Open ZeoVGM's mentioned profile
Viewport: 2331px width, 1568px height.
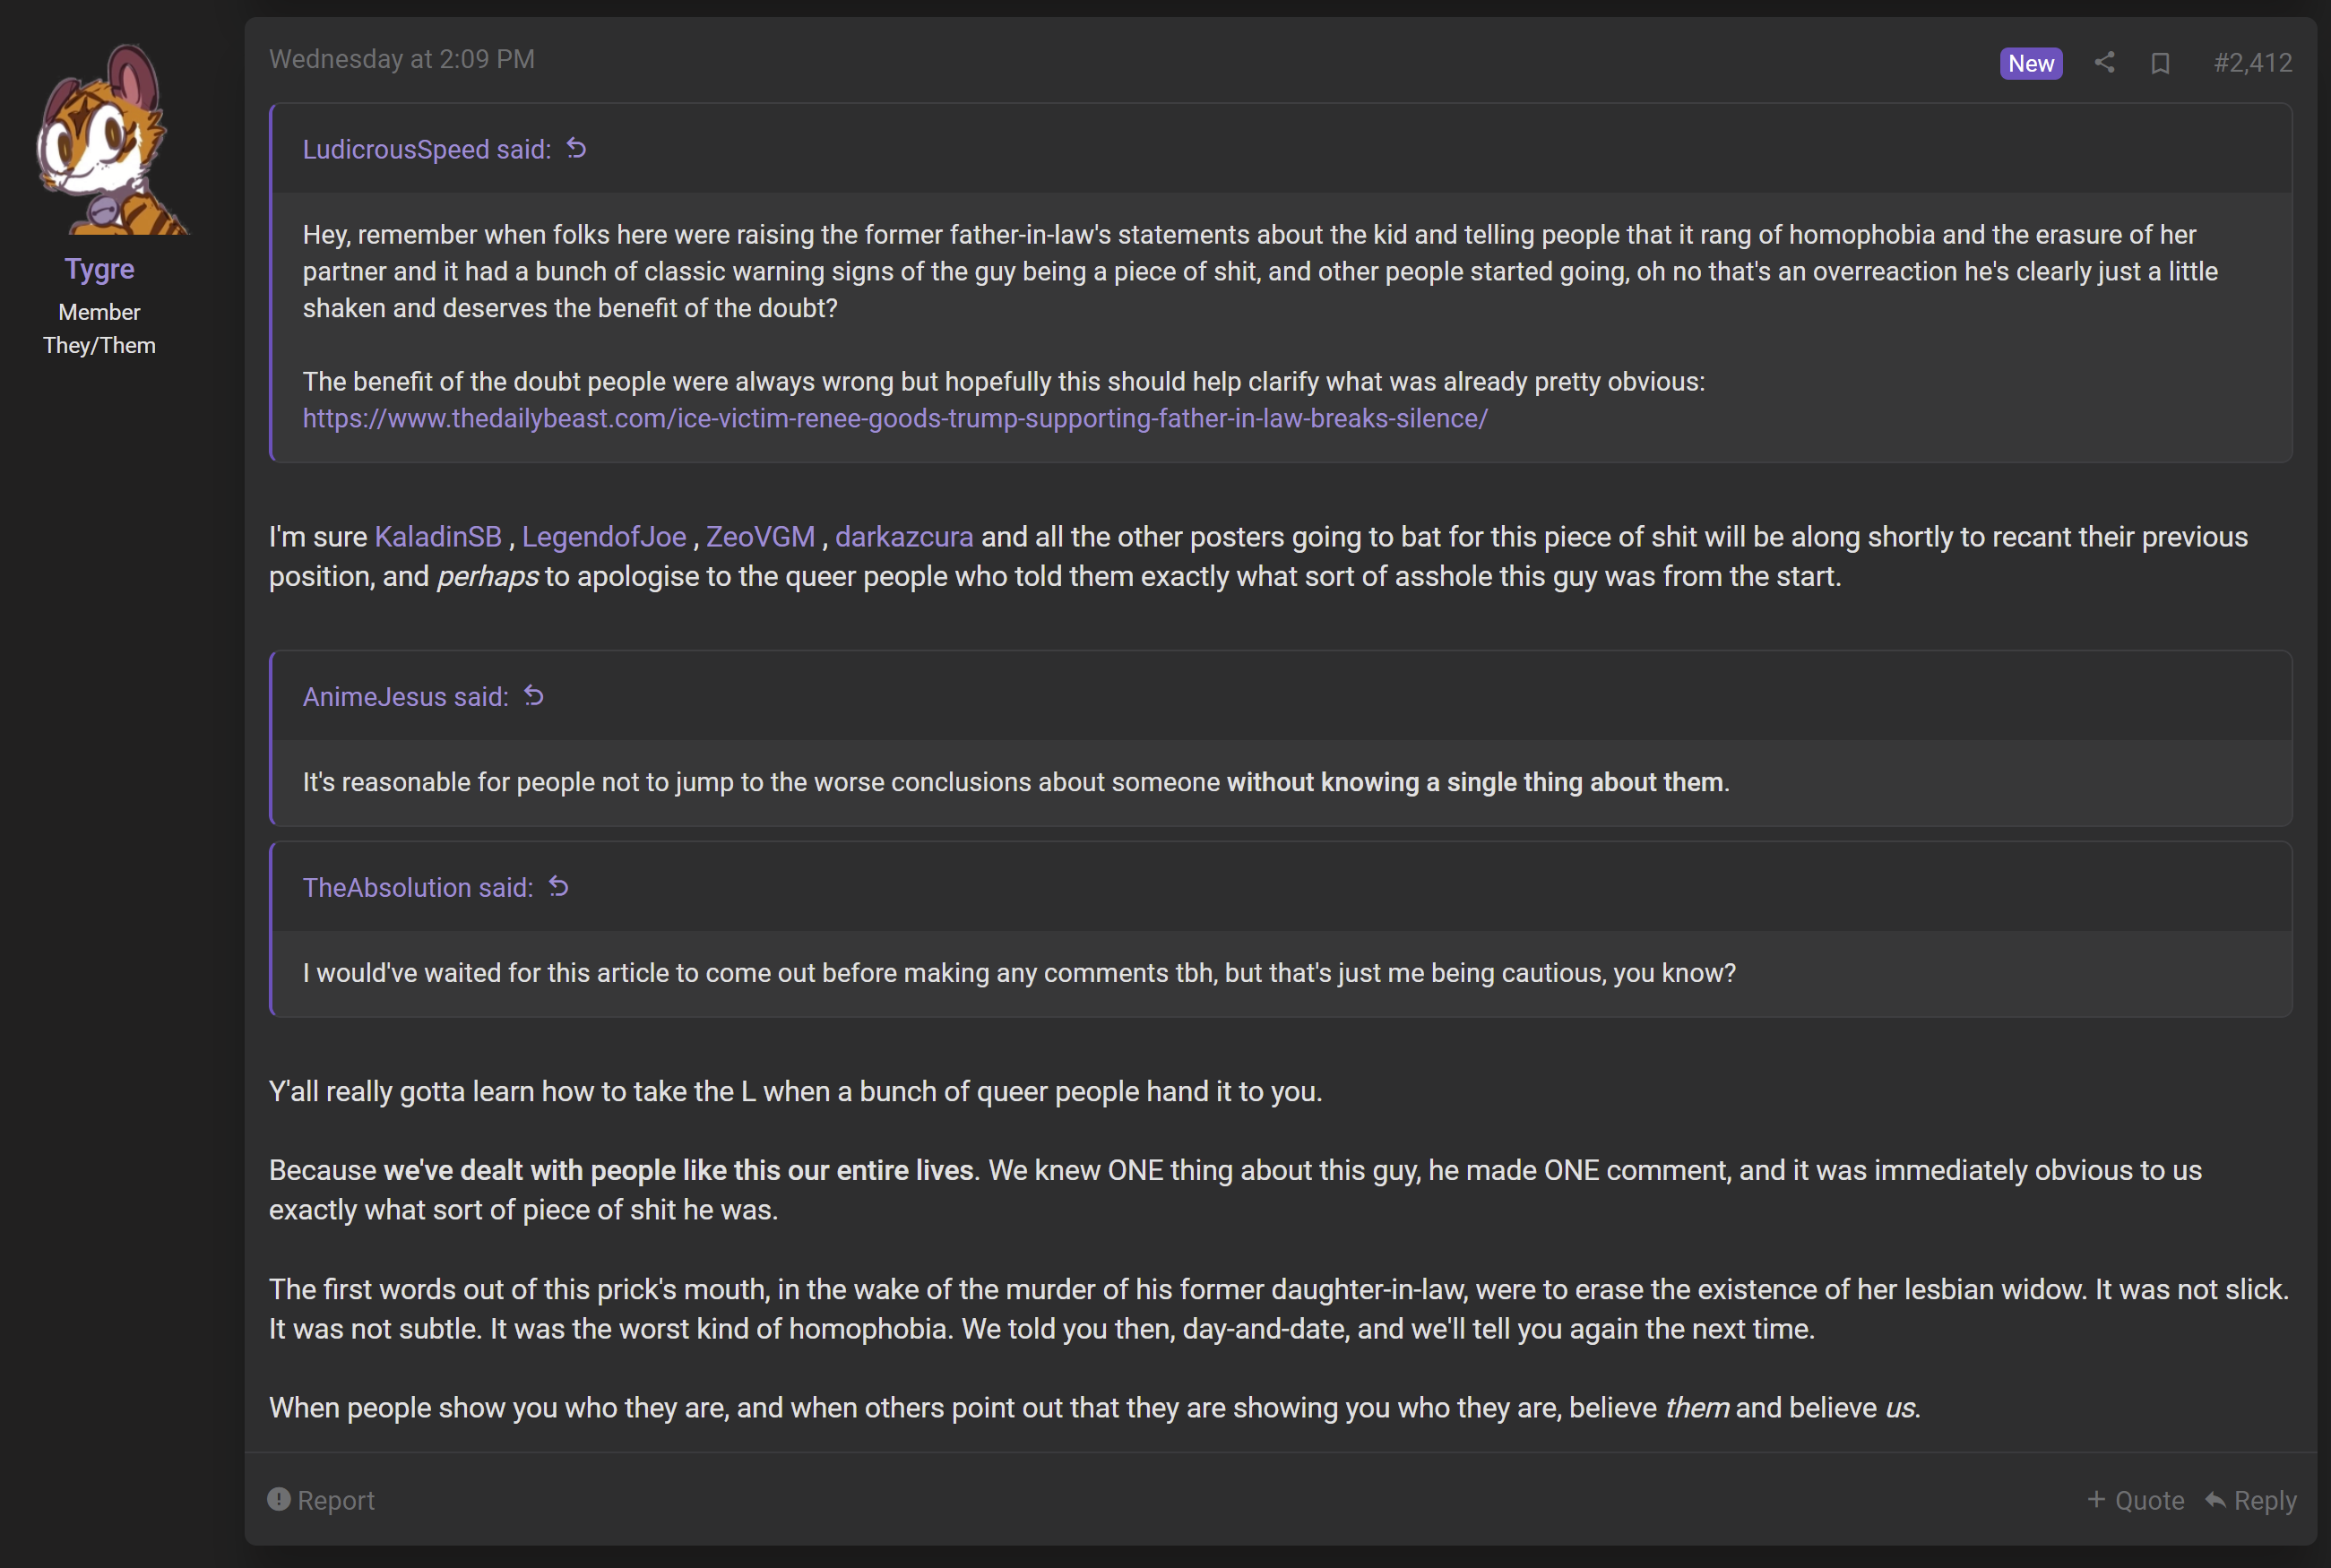(x=760, y=537)
